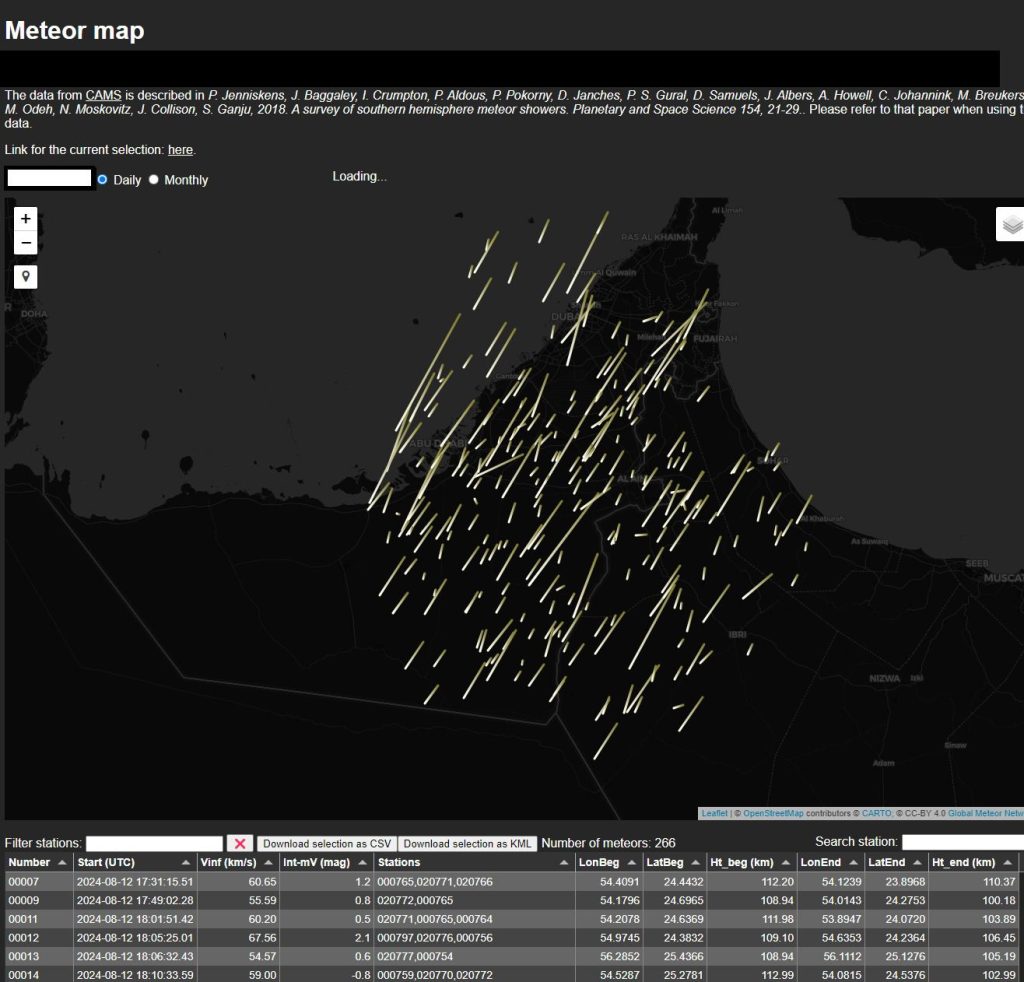
Task: Switch to Monthly view radio button
Action: (154, 180)
